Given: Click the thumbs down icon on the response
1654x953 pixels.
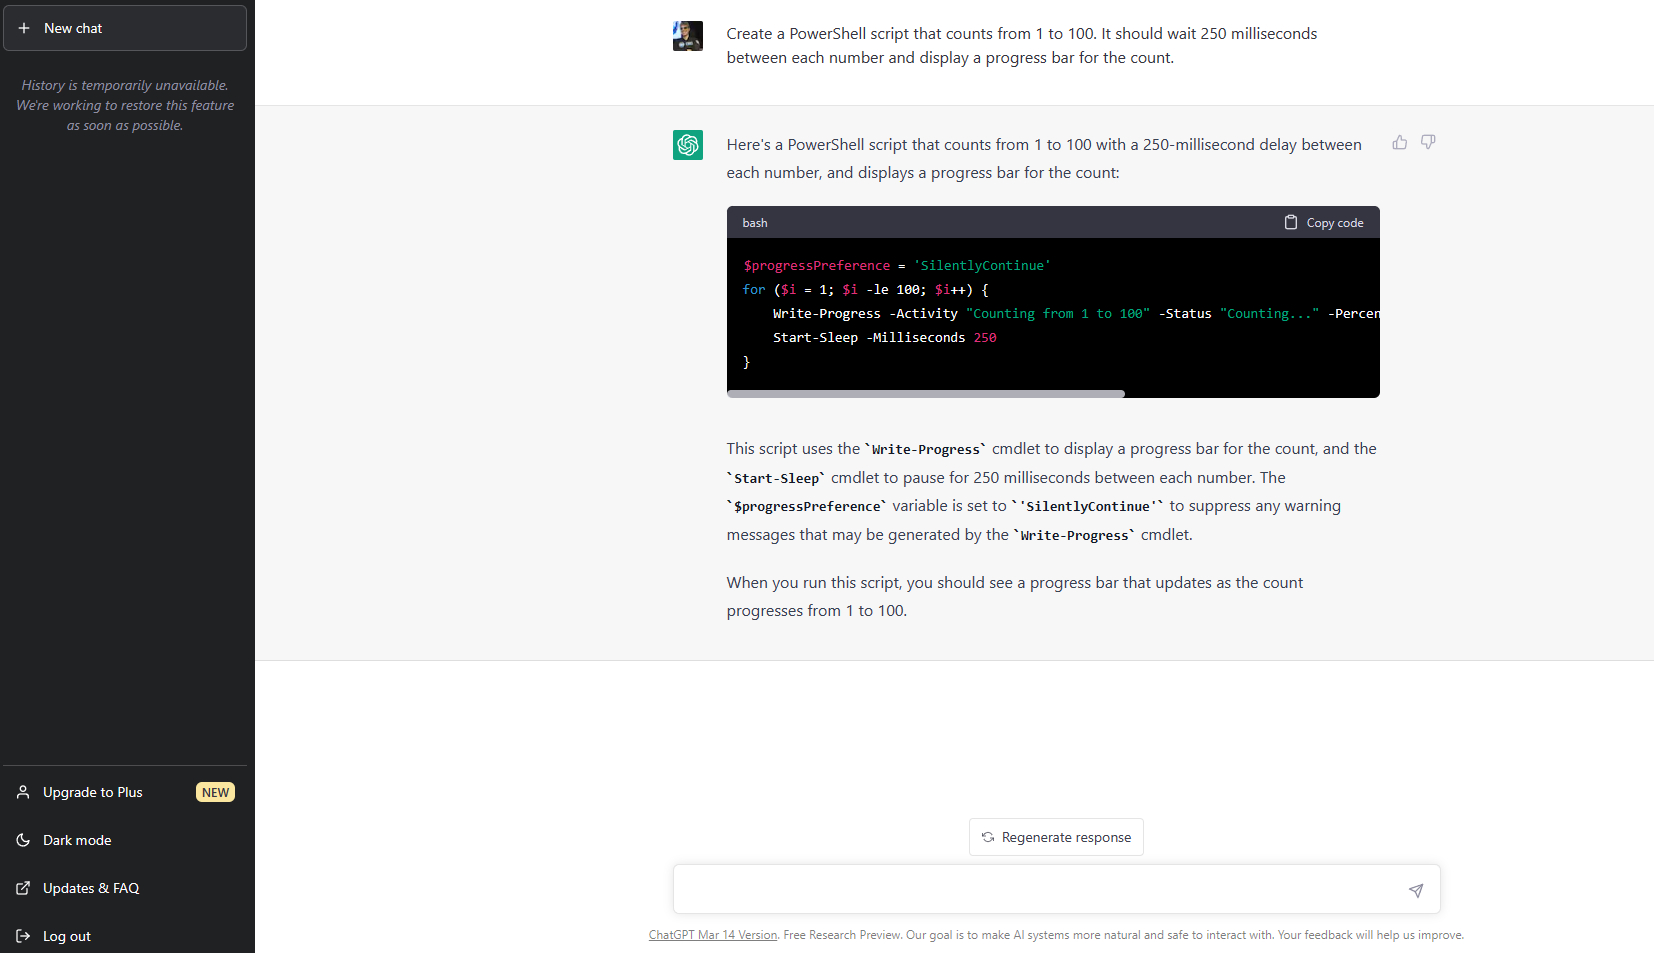Looking at the screenshot, I should coord(1428,143).
